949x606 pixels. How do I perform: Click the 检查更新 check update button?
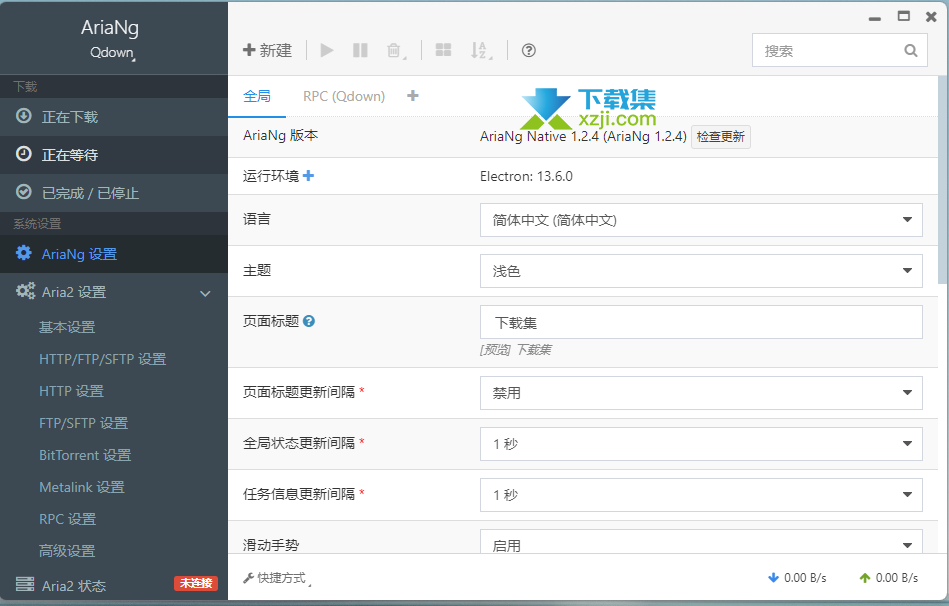point(720,137)
